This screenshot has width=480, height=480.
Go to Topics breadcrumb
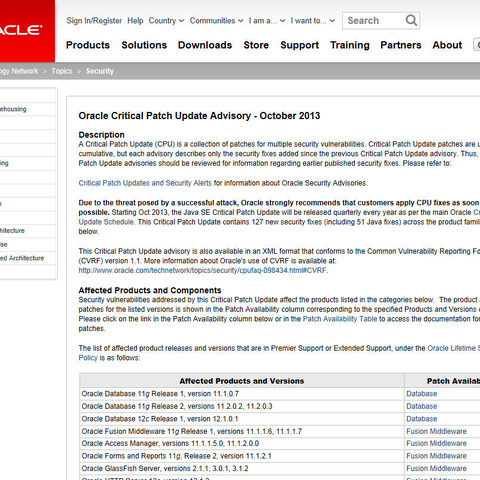tap(62, 71)
